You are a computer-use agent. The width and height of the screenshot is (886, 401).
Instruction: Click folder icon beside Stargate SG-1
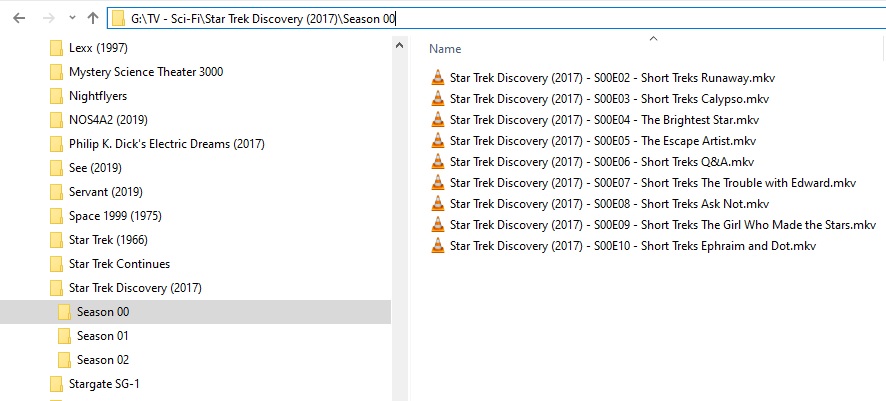[56, 384]
